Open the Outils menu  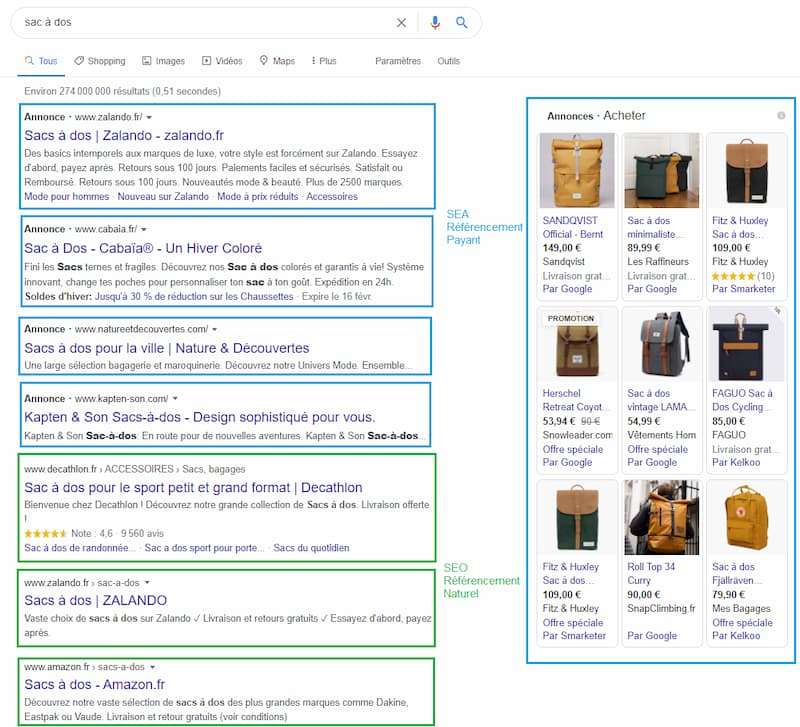point(448,61)
